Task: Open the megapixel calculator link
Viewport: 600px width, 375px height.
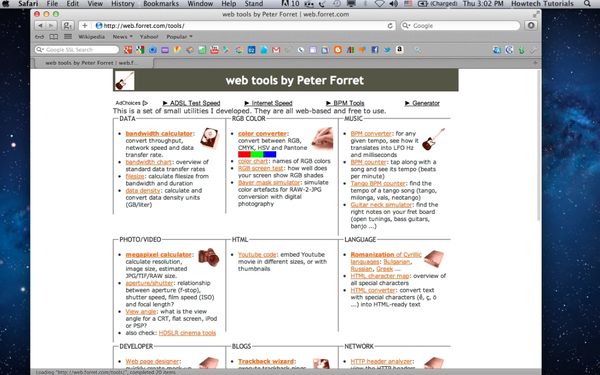Action: tap(158, 254)
